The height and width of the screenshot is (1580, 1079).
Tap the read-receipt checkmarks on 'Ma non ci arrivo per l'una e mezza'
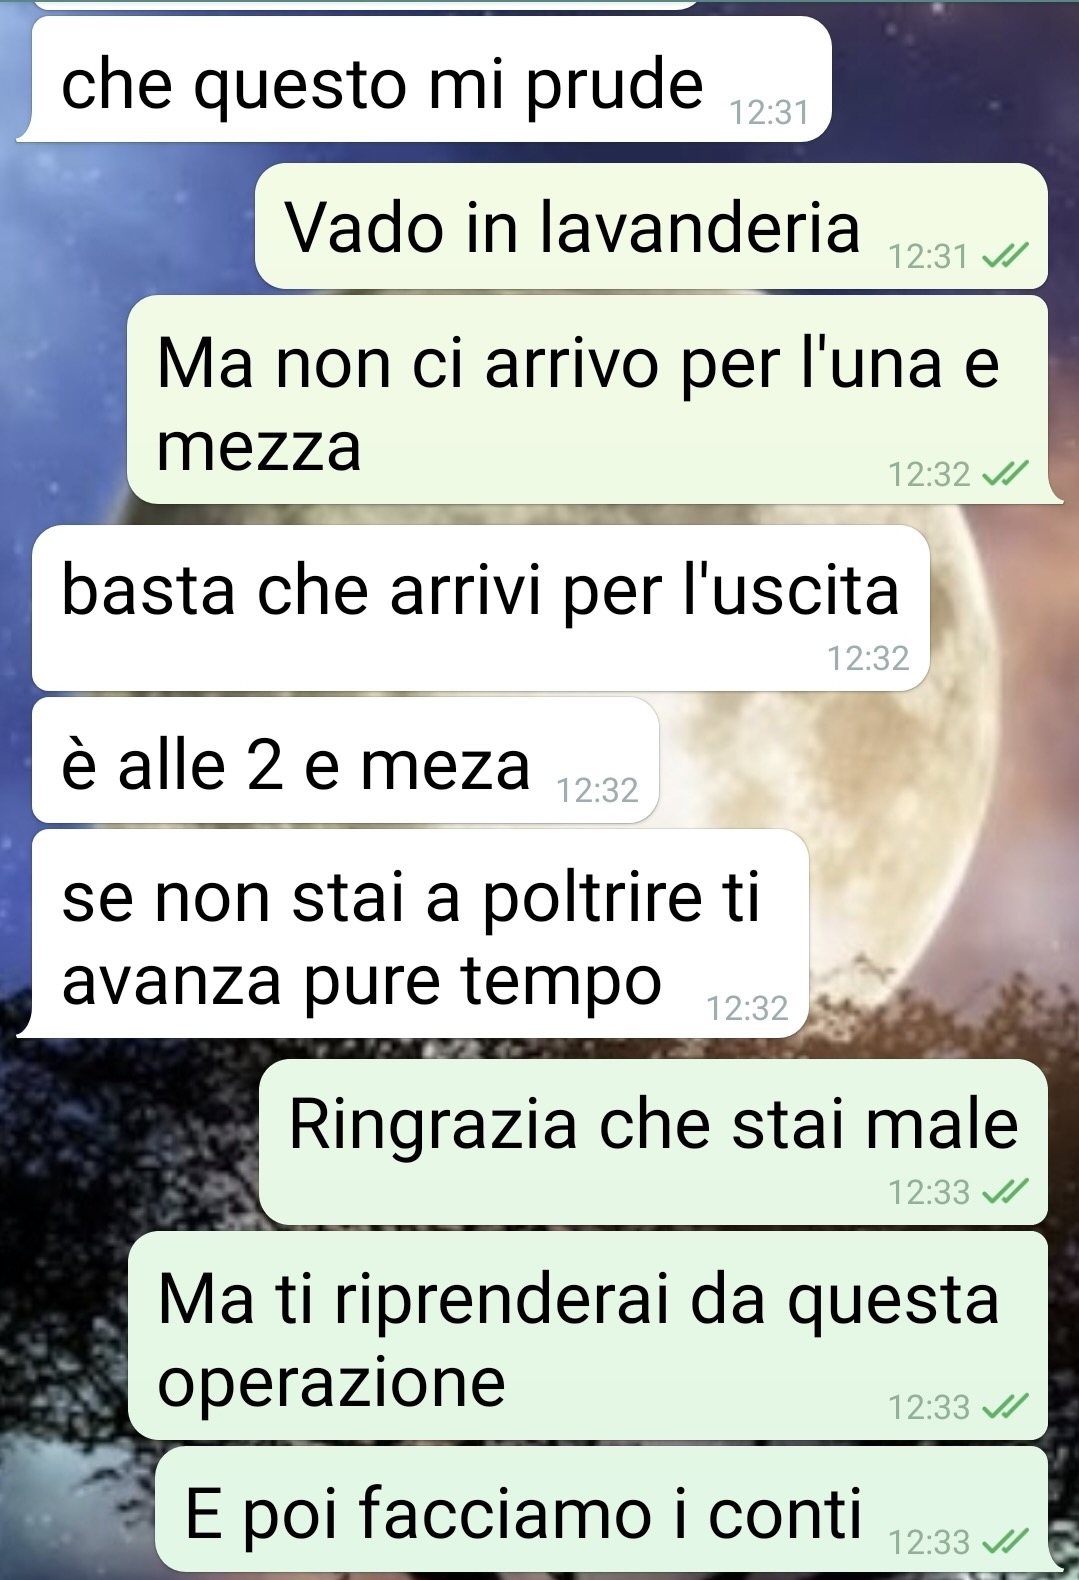click(x=1004, y=474)
